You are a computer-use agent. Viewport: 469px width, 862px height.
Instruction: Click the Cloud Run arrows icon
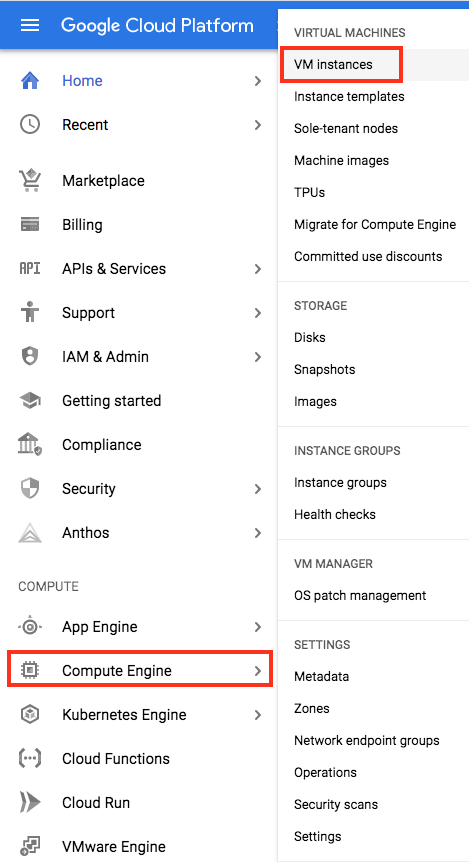click(x=30, y=802)
